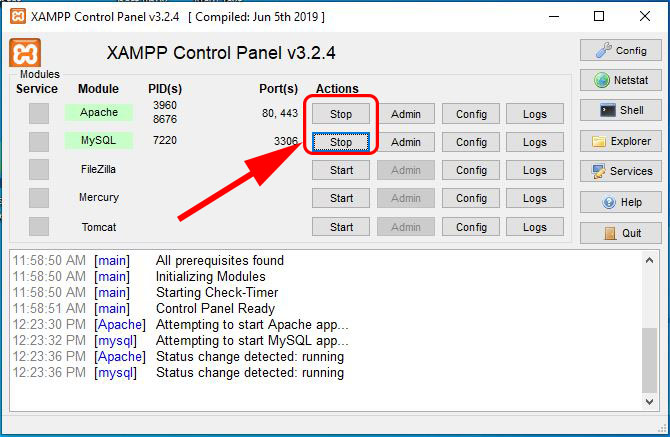Image resolution: width=670 pixels, height=437 pixels.
Task: Stop the Apache module
Action: (341, 114)
